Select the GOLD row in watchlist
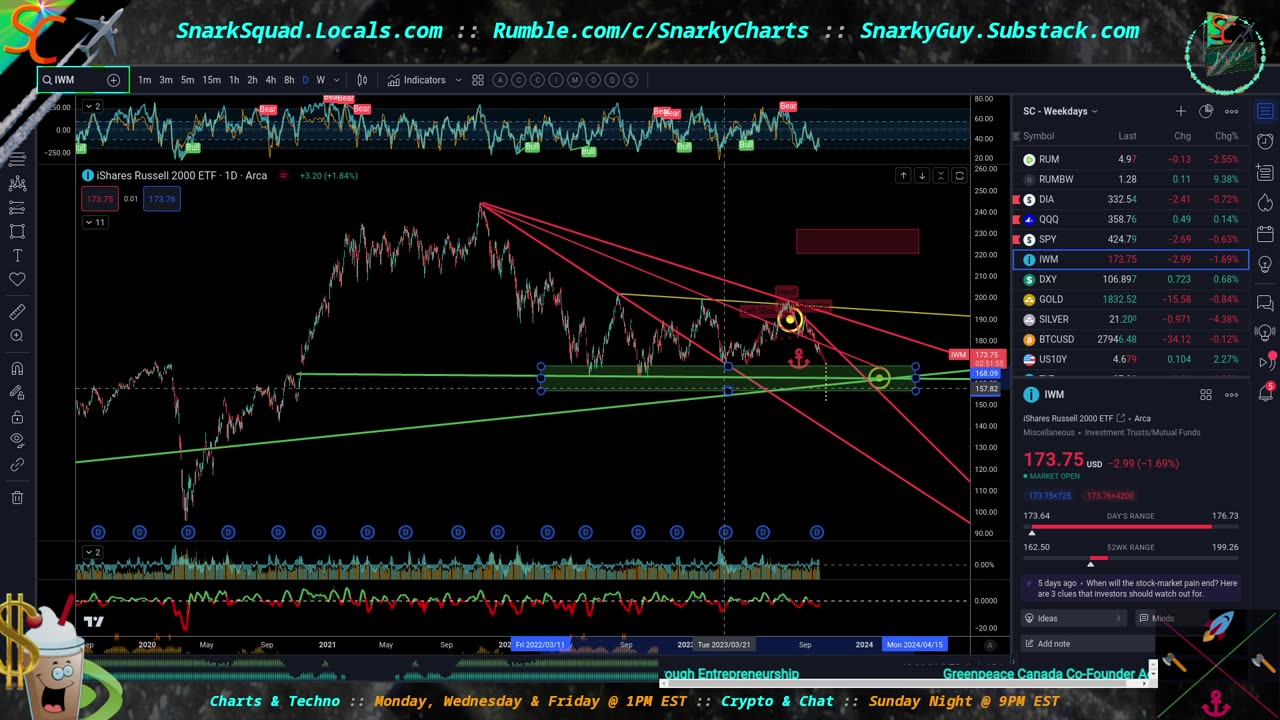The image size is (1280, 720). (1131, 299)
